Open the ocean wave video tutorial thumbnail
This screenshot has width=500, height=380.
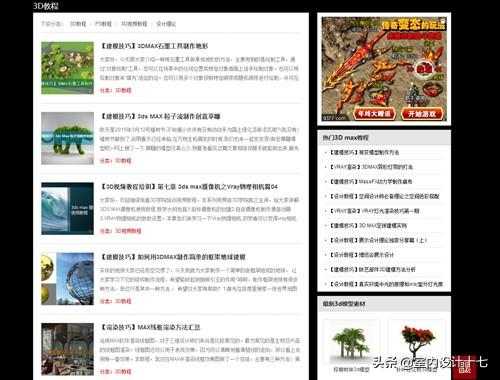coord(67,208)
